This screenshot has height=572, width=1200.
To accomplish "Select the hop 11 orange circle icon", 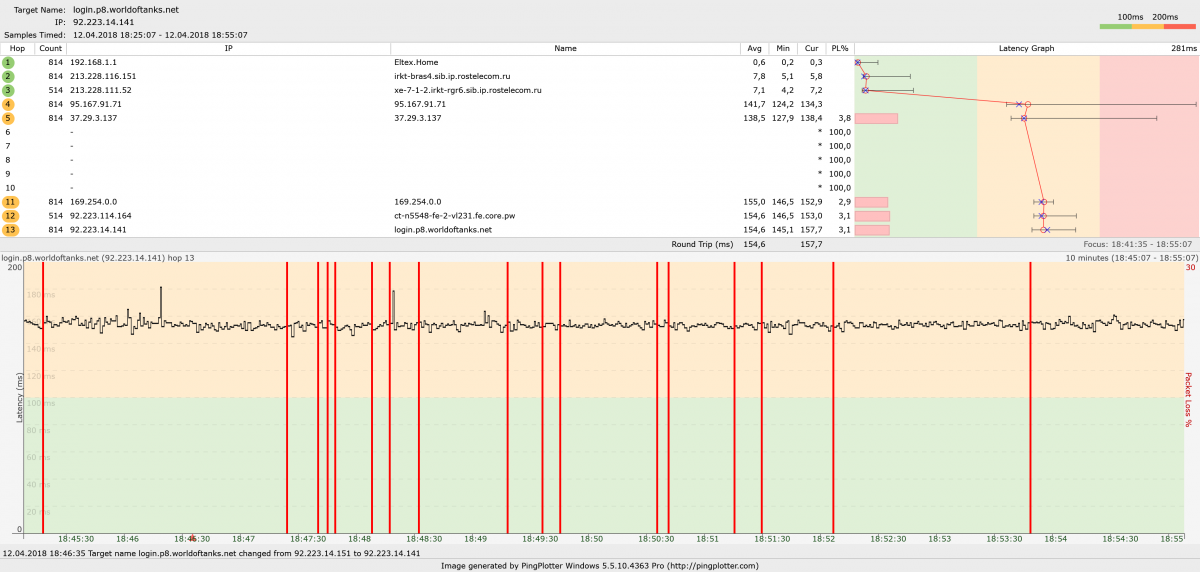I will point(10,202).
